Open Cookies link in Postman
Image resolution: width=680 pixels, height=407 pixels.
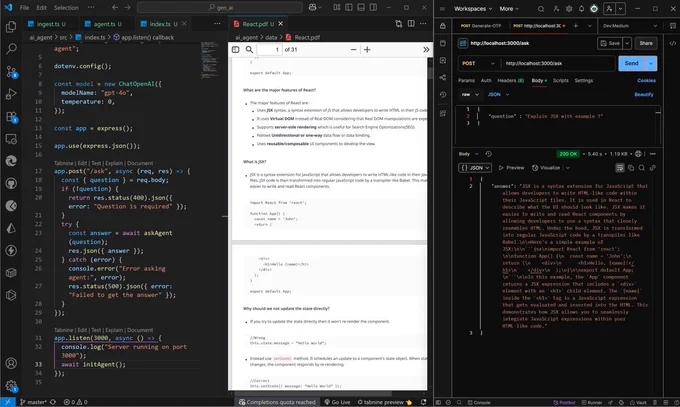coord(646,80)
